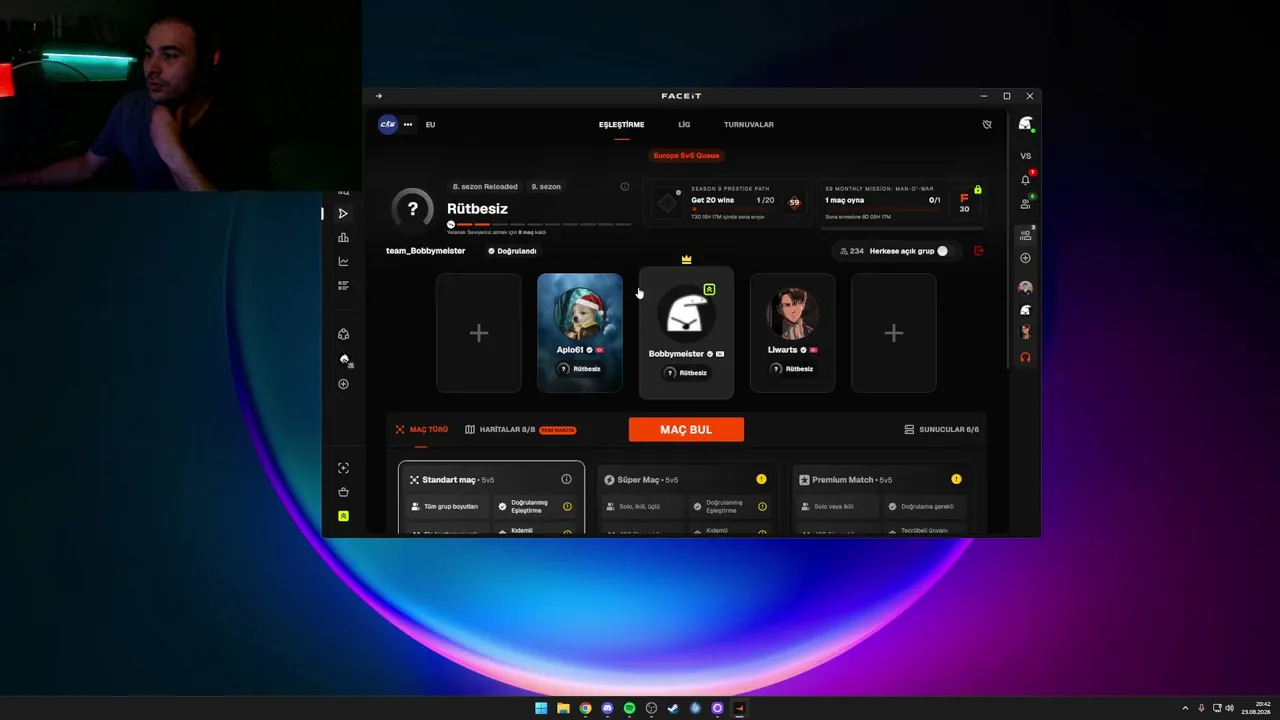Screen dimensions: 1280x720
Task: Click the red leave group icon
Action: coord(979,251)
